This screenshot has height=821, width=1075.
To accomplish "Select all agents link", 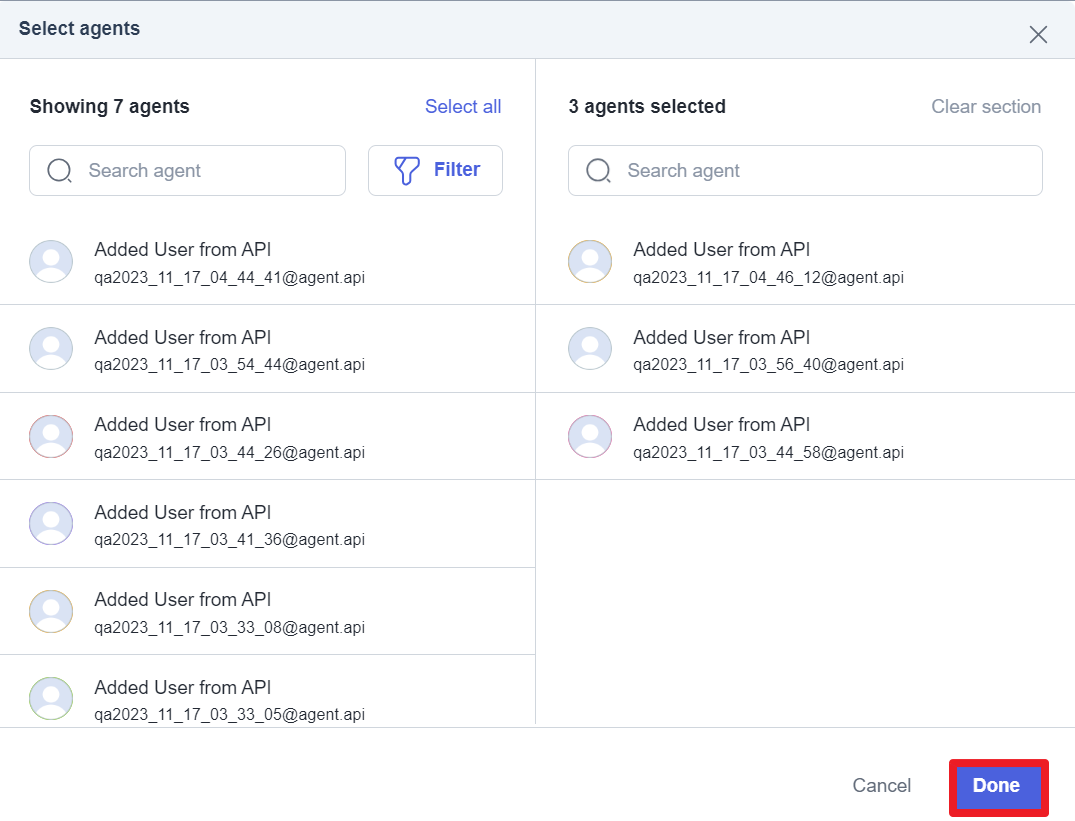I will pos(463,106).
